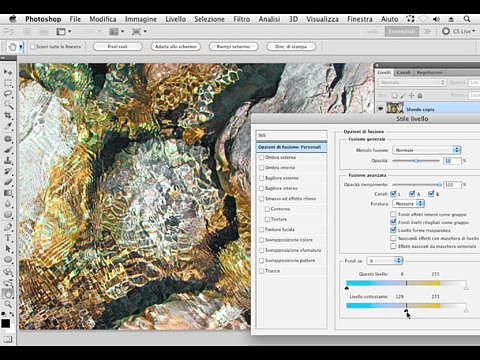Click the lock all padlock icon
Screen dimensions: 480x360
[420, 95]
